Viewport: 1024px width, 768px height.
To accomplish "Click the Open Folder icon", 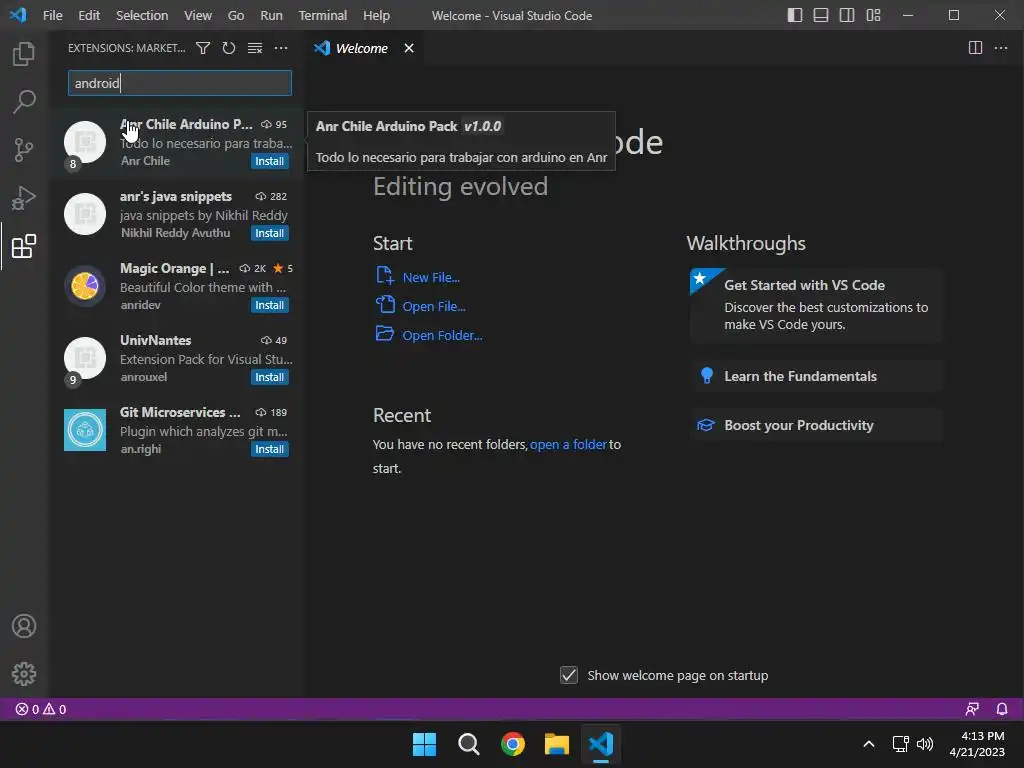I will tap(385, 333).
